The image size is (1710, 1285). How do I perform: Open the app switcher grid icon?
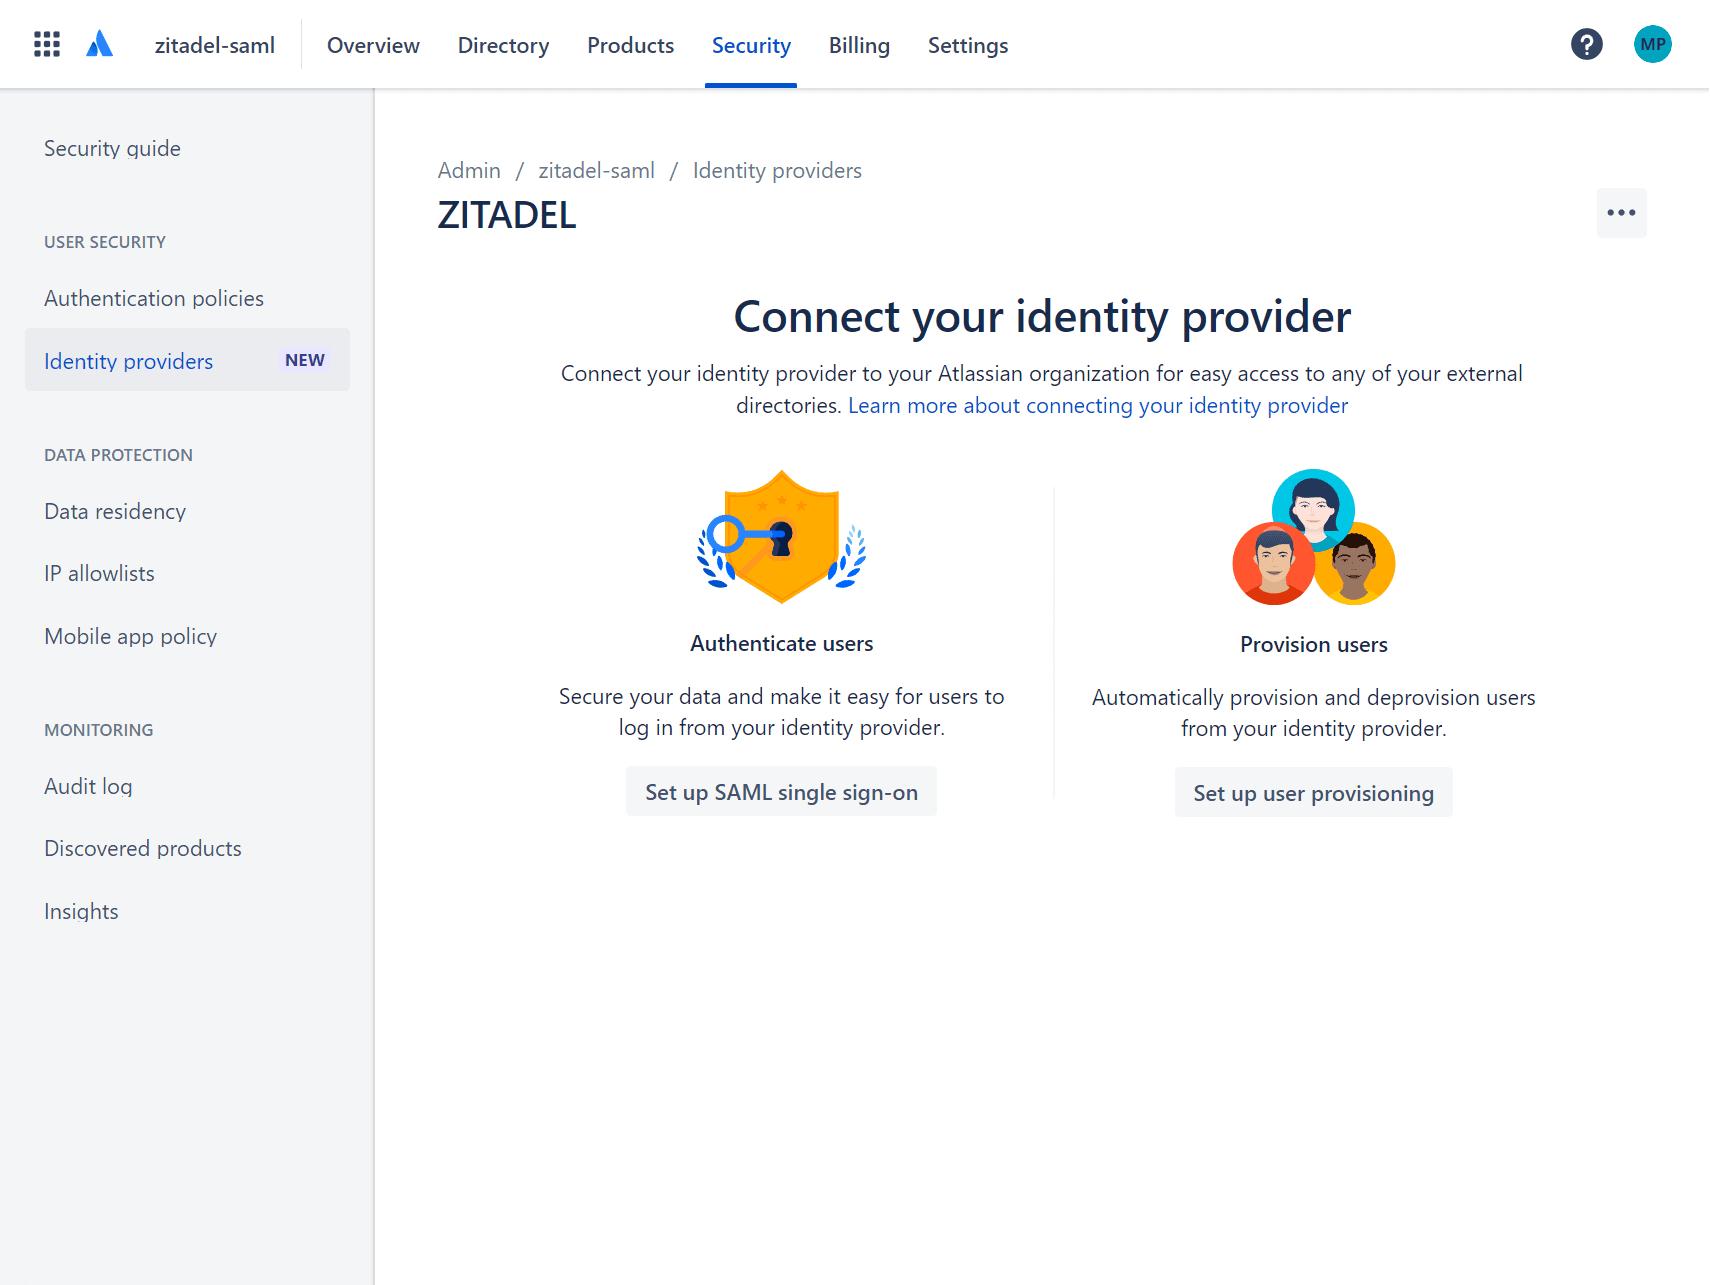(x=47, y=44)
